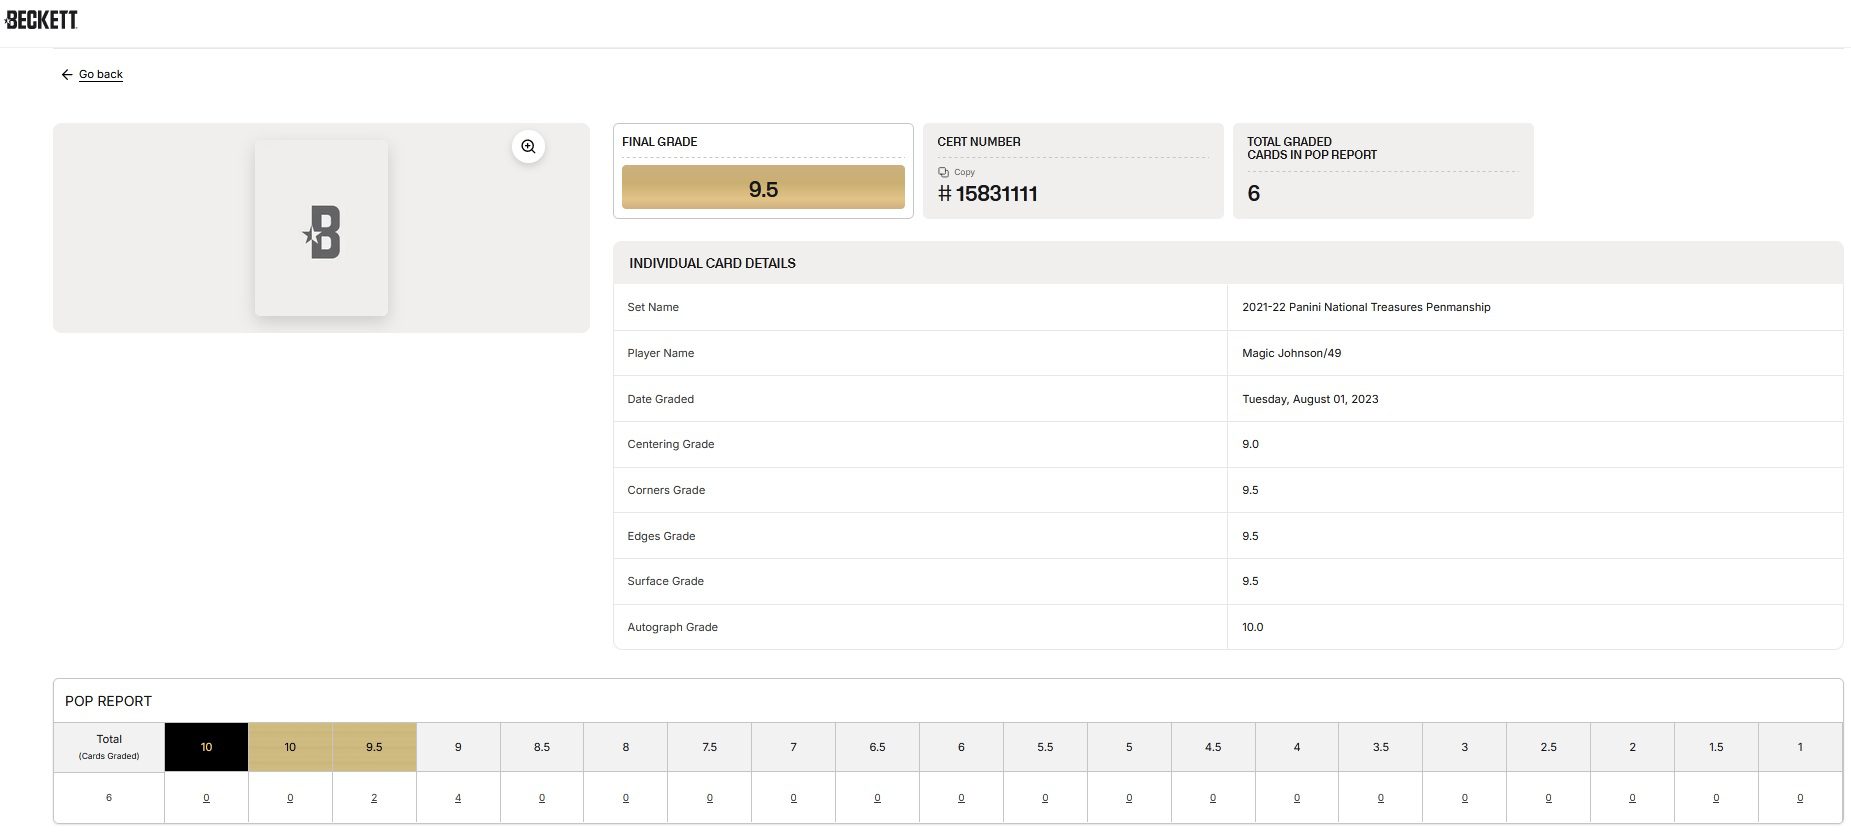Open the count link under grade 8.5
This screenshot has height=832, width=1851.
pos(542,798)
